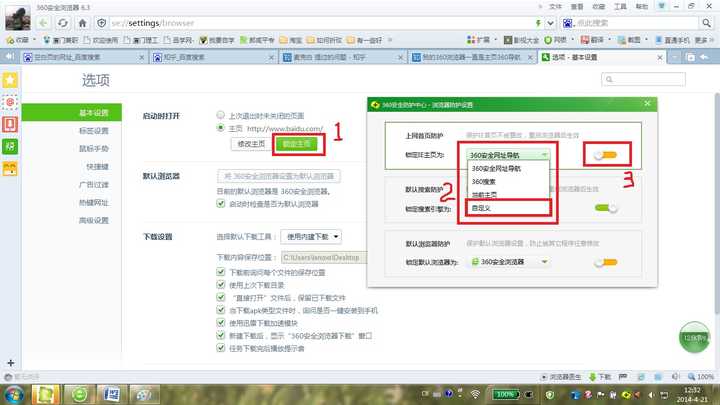
Task: Open the 锁定主页为 homepage combo box
Action: click(x=508, y=155)
